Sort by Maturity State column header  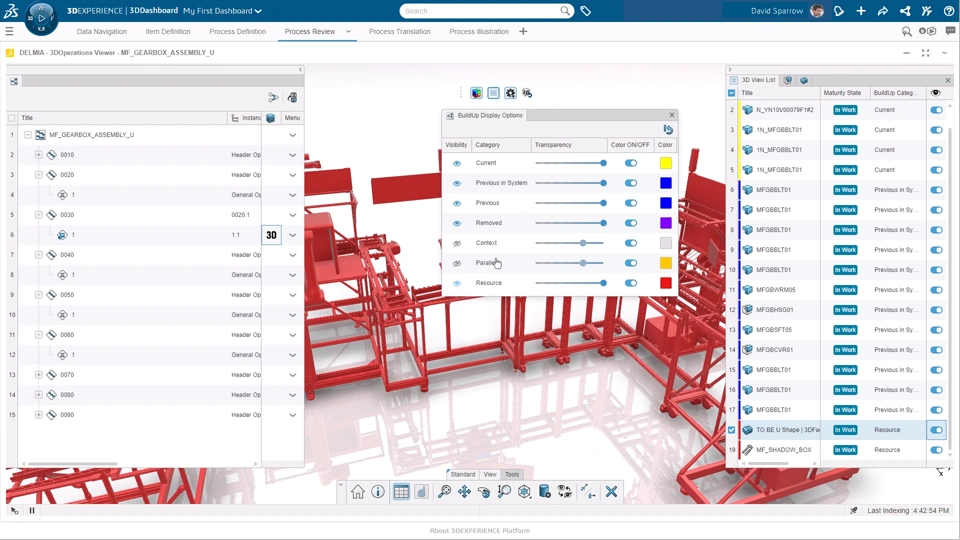tap(842, 93)
